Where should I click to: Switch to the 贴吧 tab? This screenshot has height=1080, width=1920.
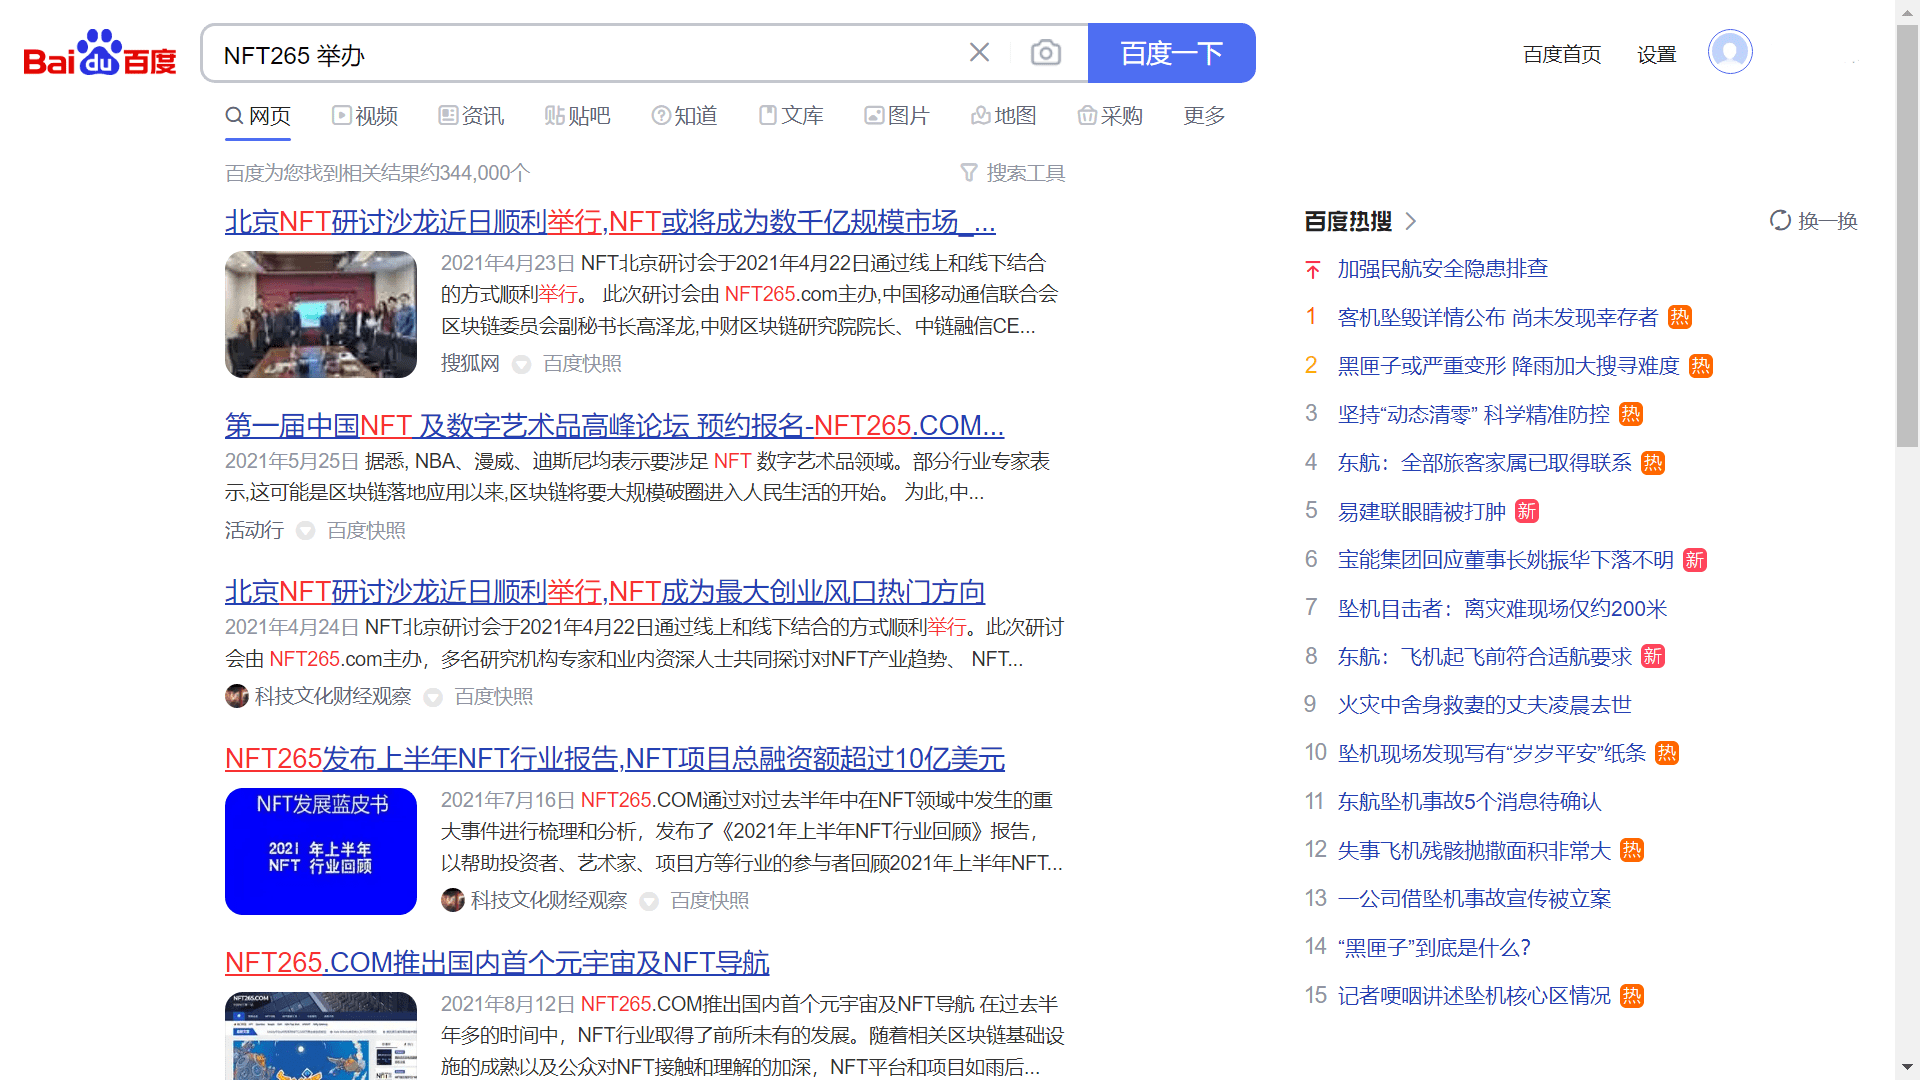(x=577, y=116)
